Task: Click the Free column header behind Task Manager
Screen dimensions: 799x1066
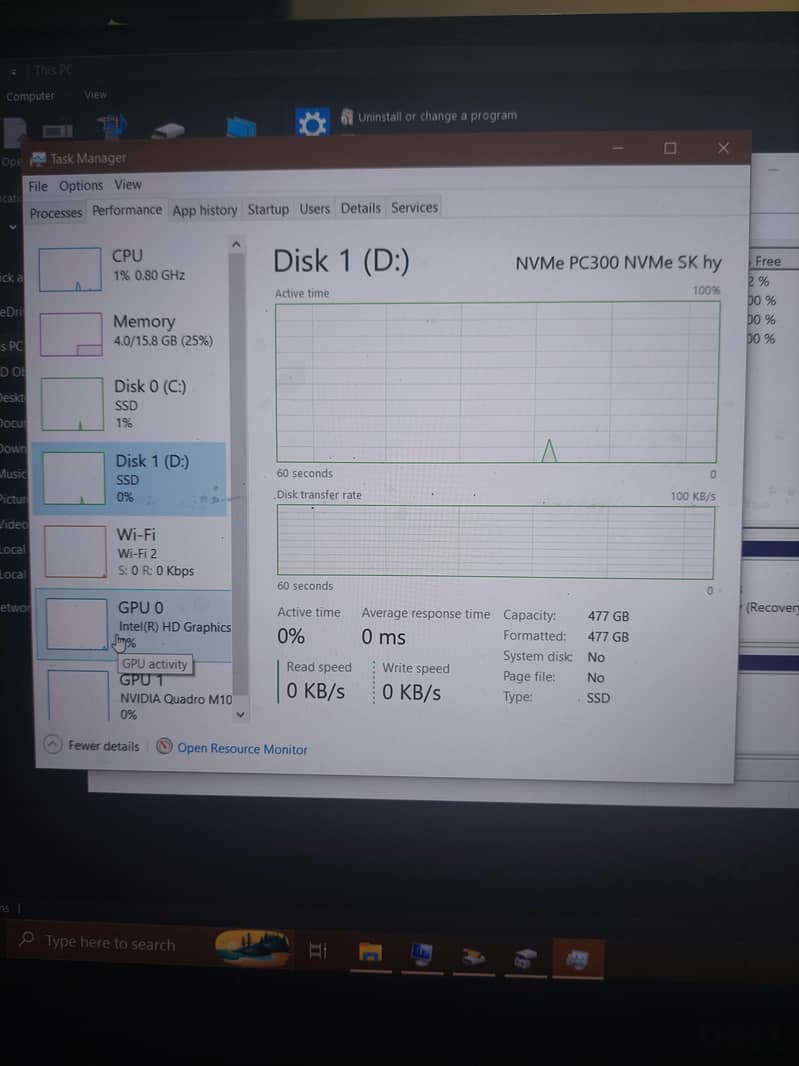Action: coord(768,261)
